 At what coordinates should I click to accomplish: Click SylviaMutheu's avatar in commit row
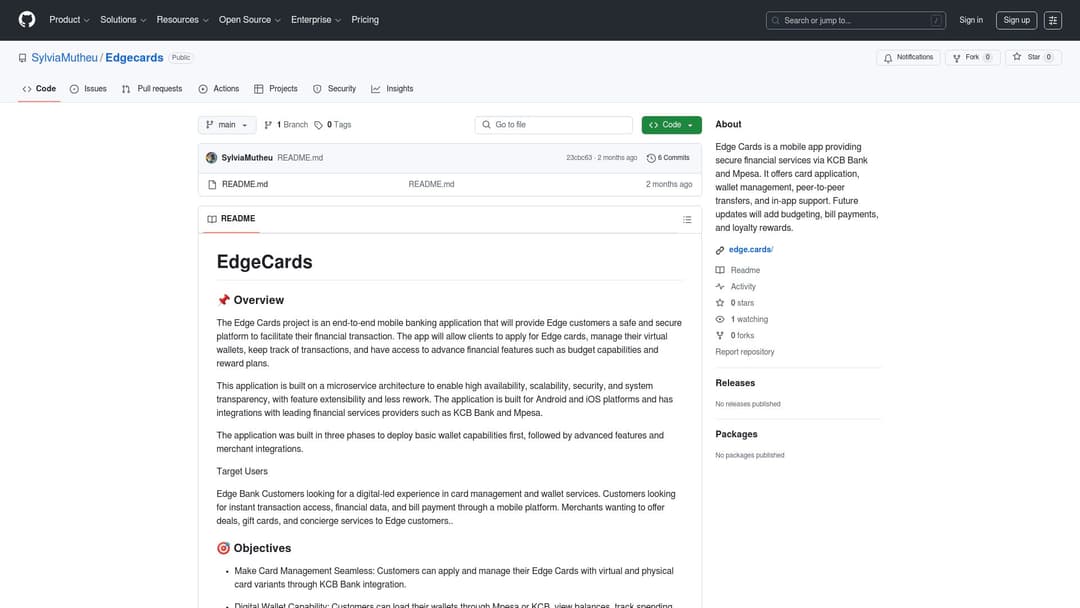[211, 158]
